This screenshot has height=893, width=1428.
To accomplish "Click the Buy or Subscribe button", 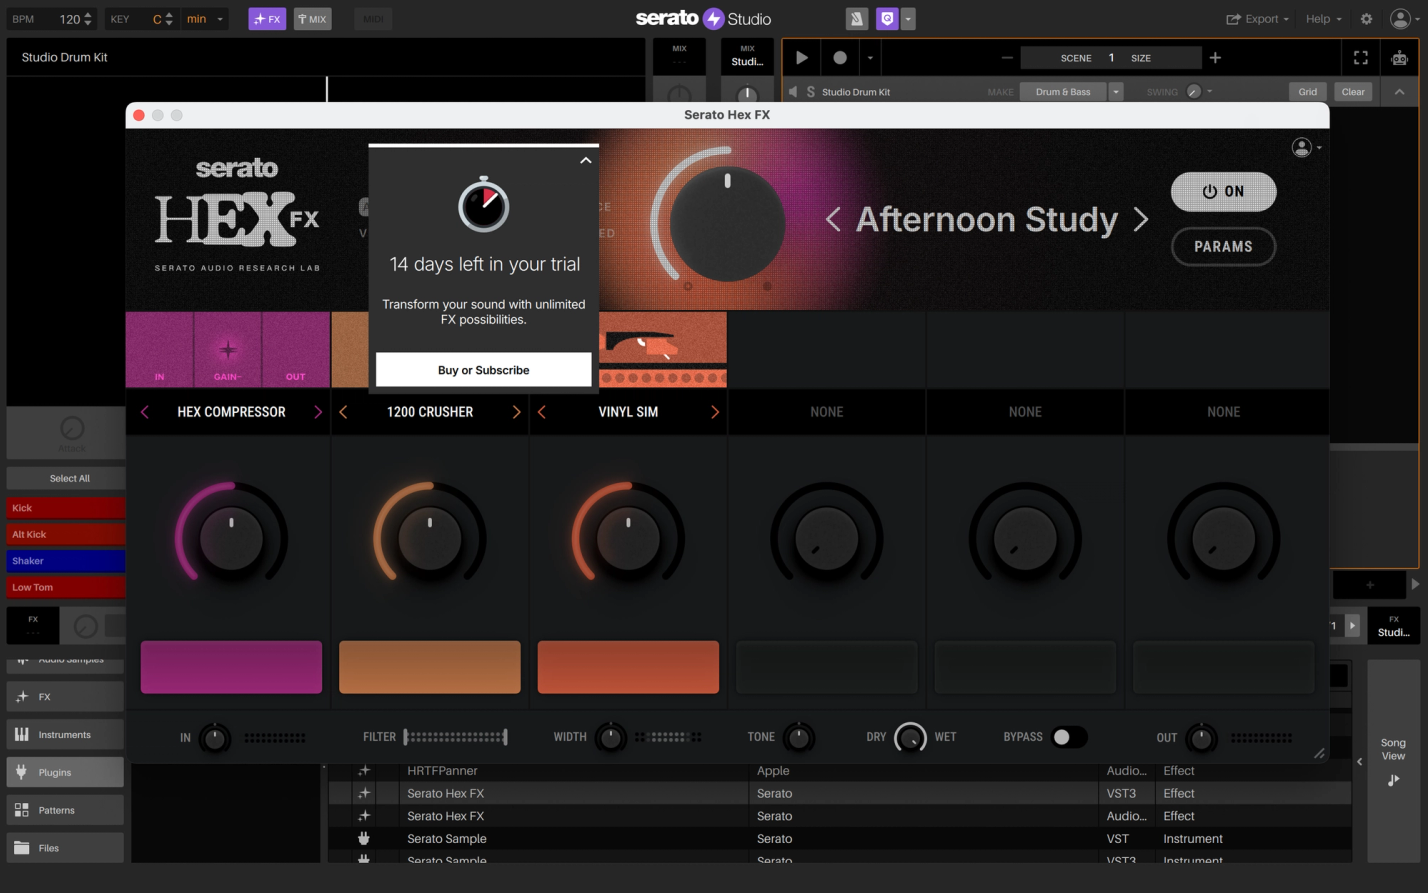I will coord(484,370).
